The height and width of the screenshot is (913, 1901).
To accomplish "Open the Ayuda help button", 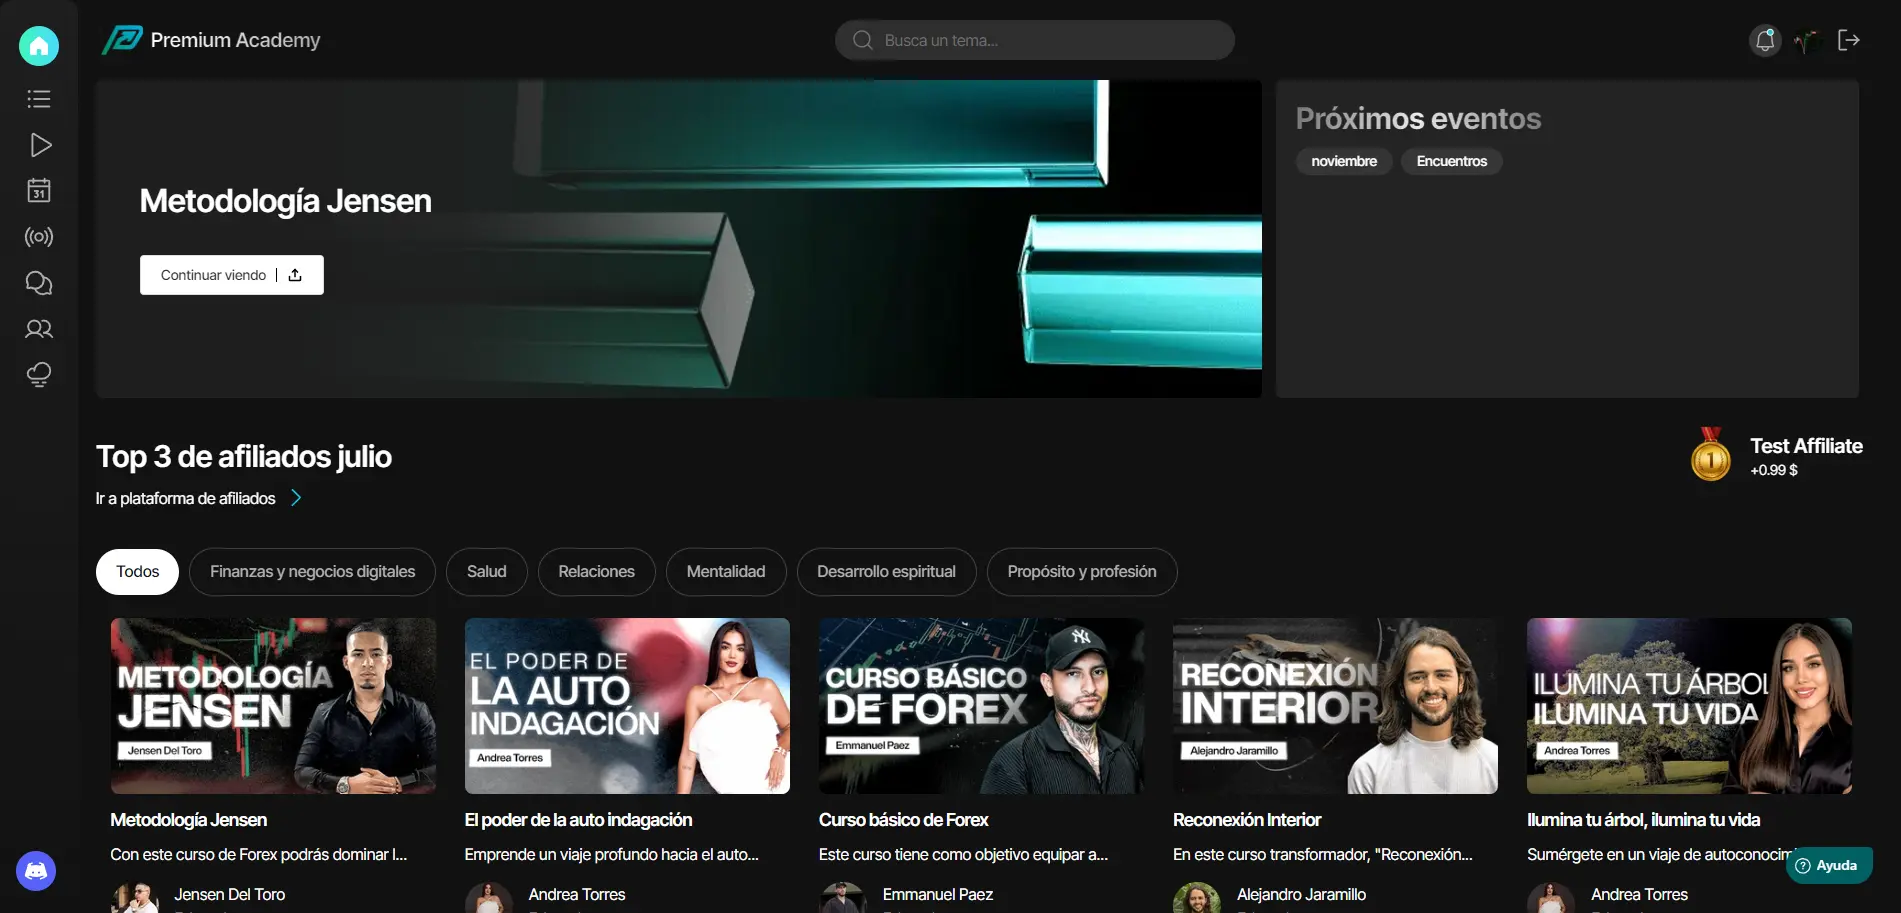I will [1827, 866].
